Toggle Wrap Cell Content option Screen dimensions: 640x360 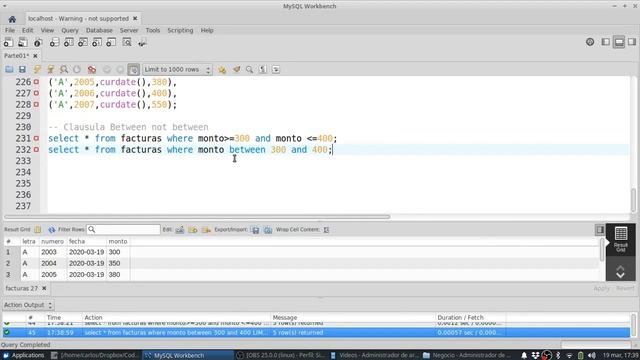coord(326,230)
